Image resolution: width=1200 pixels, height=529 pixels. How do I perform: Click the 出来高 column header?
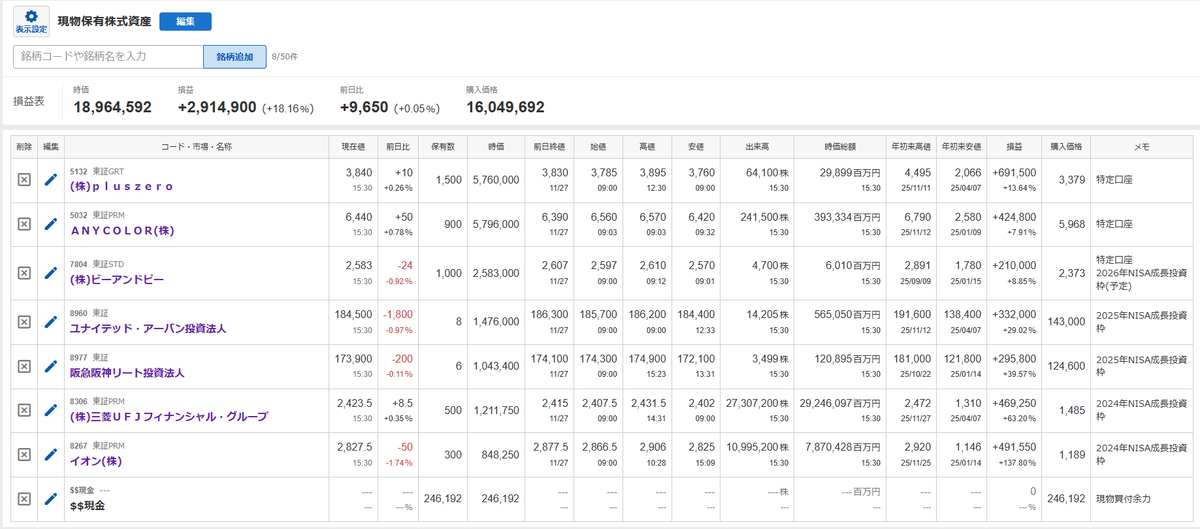[x=755, y=147]
